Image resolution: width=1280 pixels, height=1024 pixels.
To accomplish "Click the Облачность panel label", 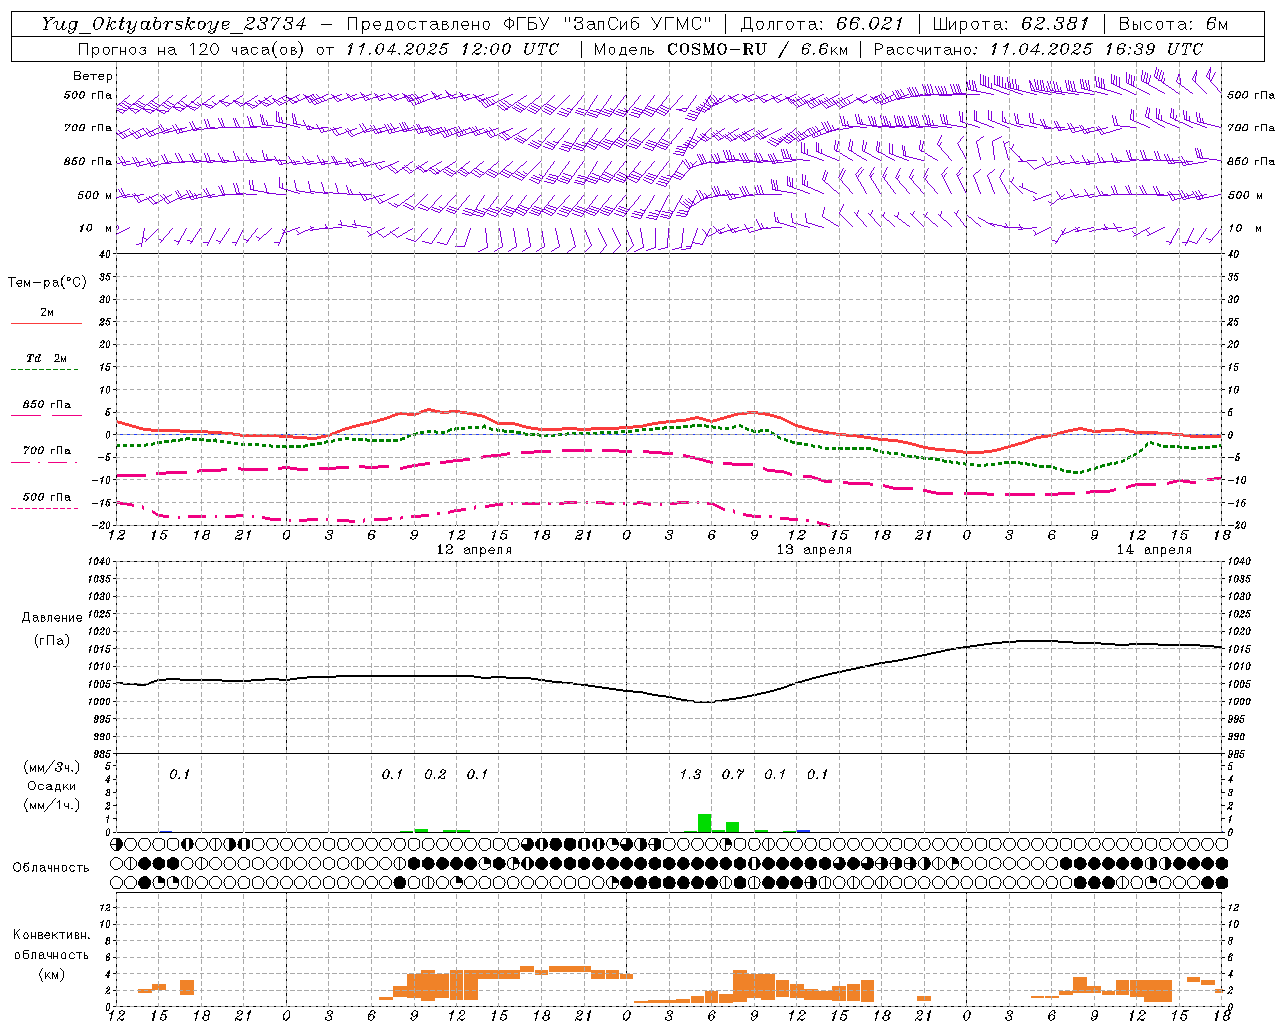I will [51, 868].
